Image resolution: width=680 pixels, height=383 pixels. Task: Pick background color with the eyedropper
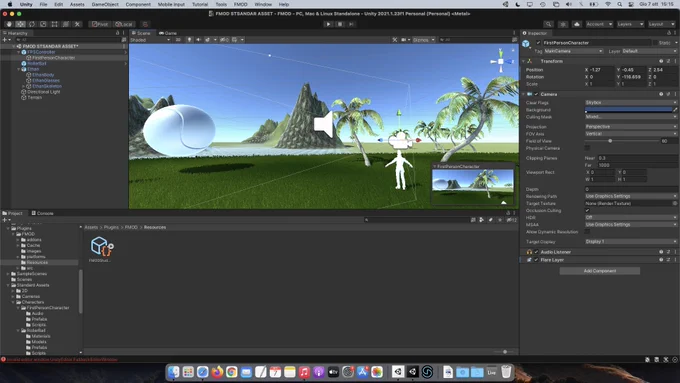pyautogui.click(x=675, y=110)
